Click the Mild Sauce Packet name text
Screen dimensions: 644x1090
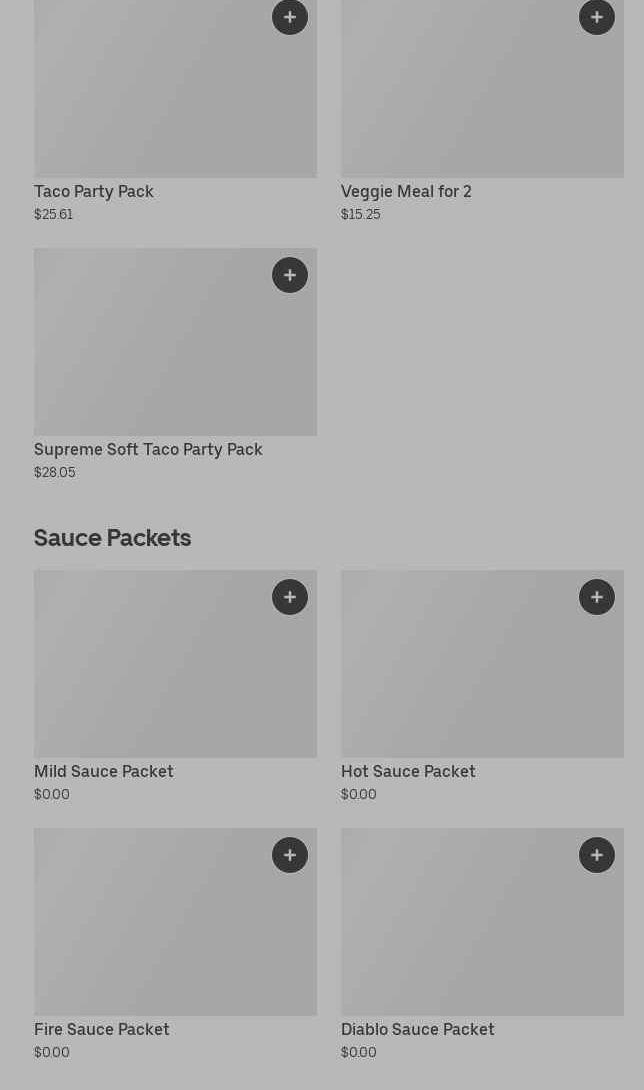click(104, 771)
